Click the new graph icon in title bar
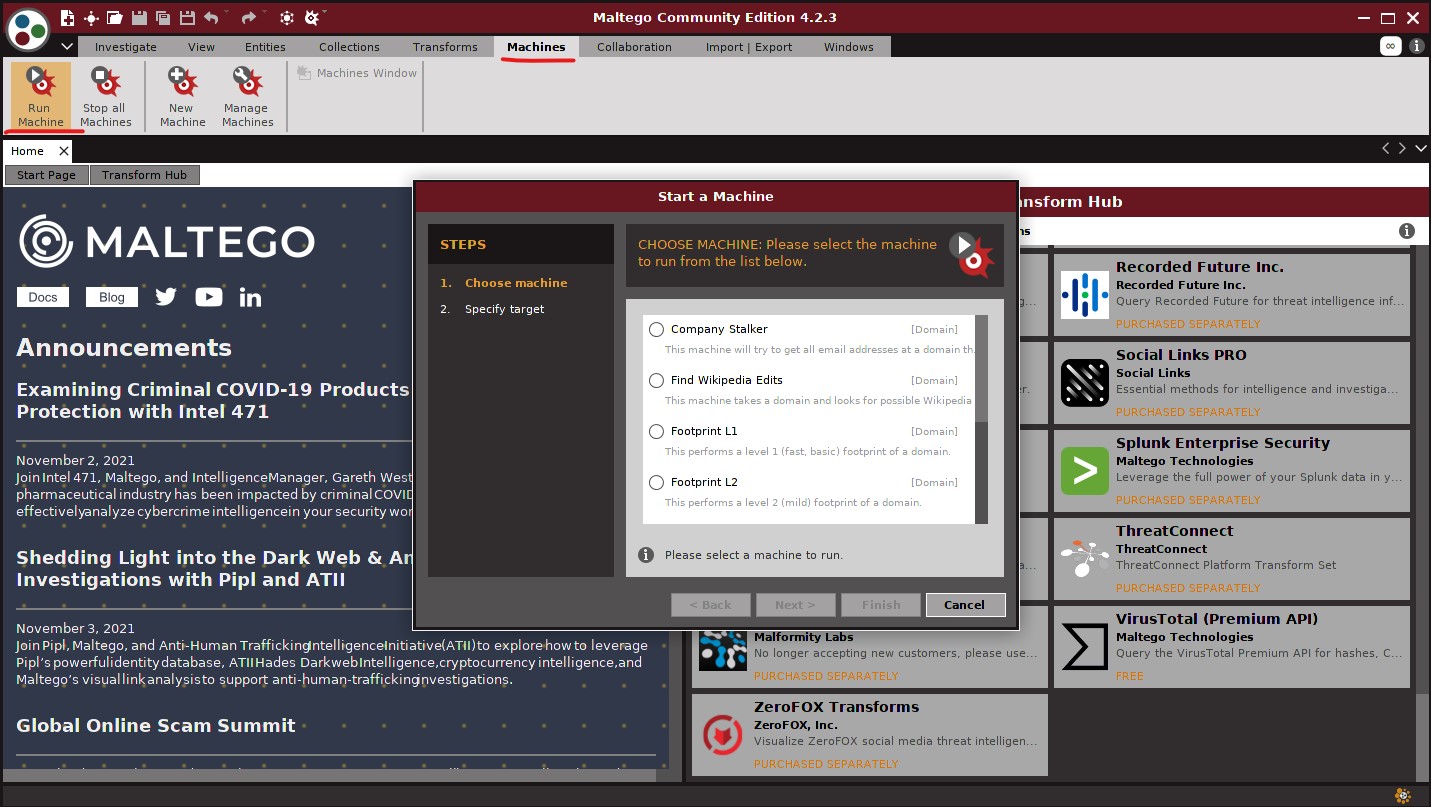Image resolution: width=1431 pixels, height=807 pixels. pos(67,18)
